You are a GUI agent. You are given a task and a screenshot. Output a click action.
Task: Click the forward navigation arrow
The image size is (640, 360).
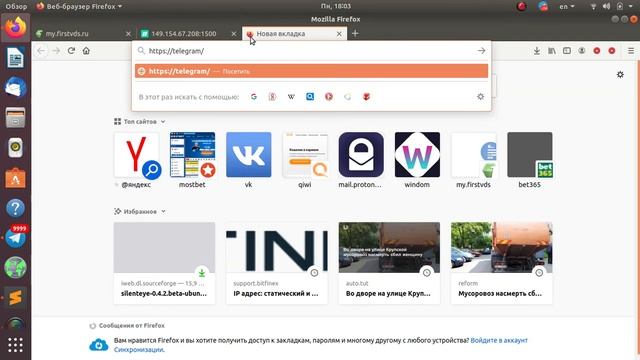pos(56,51)
